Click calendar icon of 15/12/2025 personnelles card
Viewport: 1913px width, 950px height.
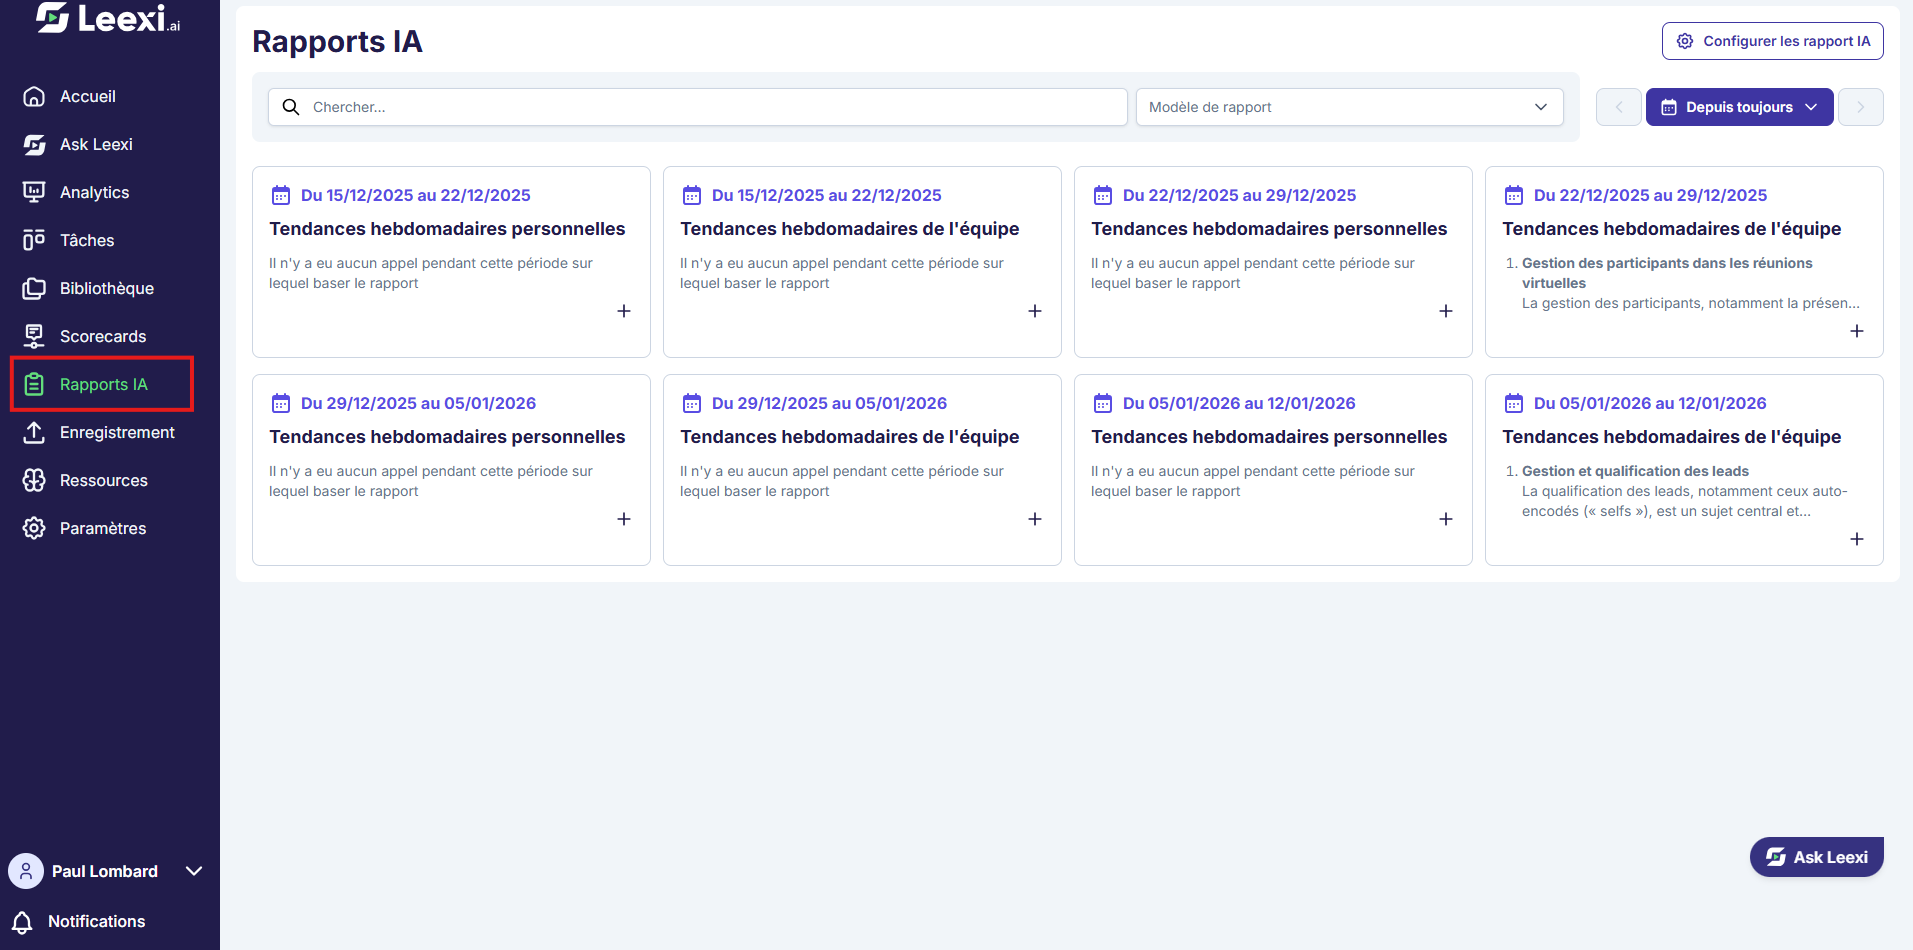(281, 195)
